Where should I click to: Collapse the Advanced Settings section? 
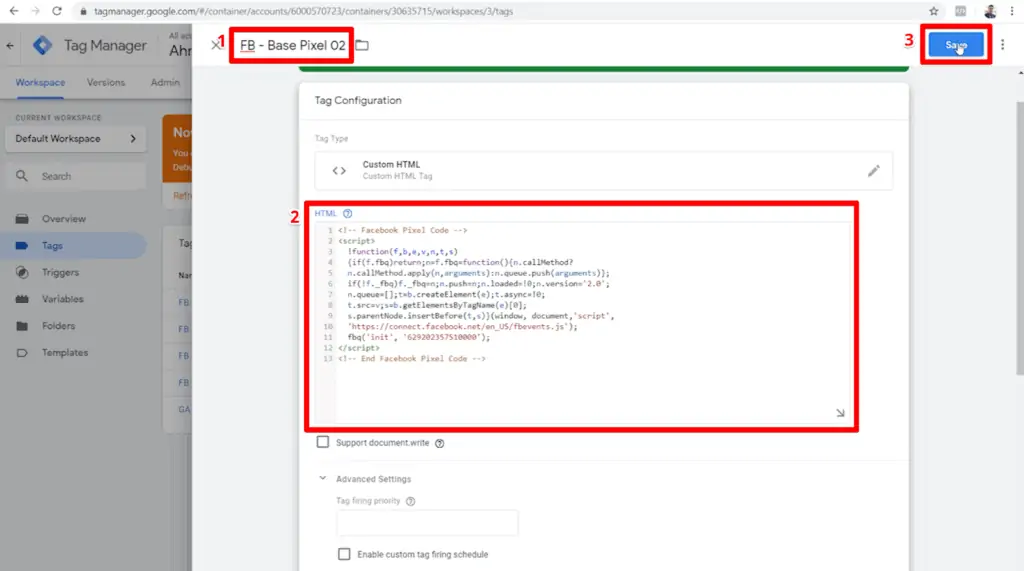coord(323,478)
